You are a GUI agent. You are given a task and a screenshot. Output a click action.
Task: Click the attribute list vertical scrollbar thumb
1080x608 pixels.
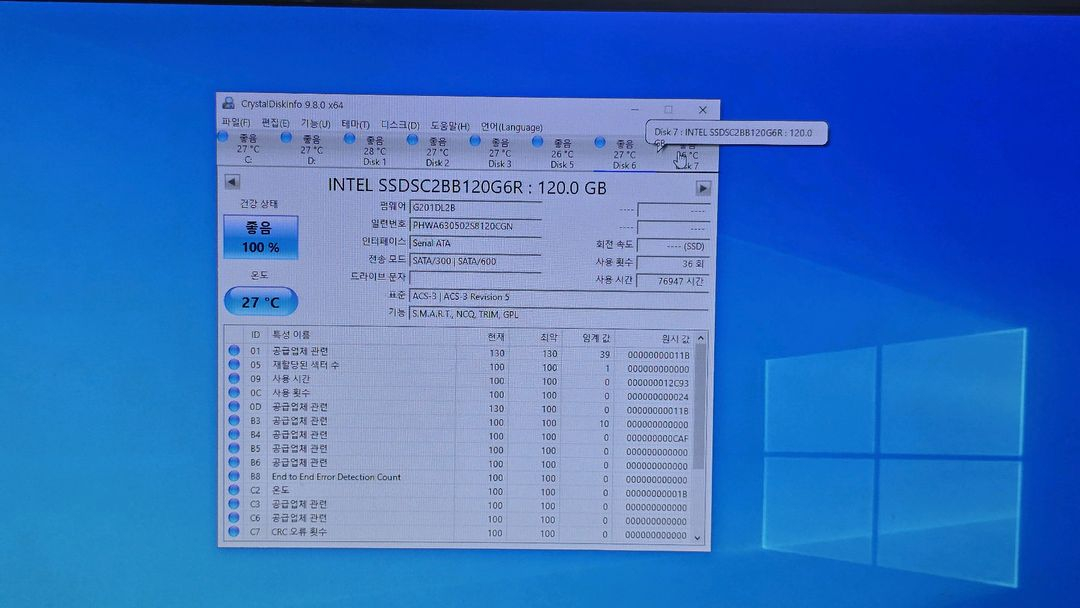click(699, 406)
